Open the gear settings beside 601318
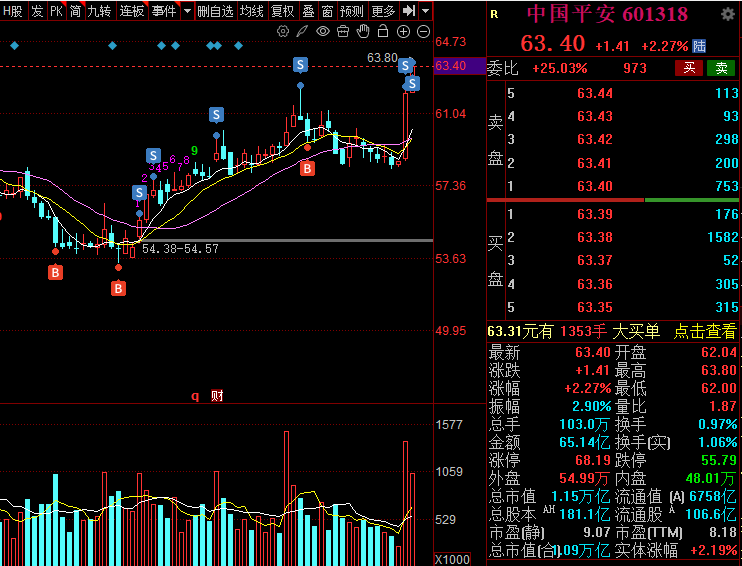The width and height of the screenshot is (742, 566). click(x=727, y=14)
